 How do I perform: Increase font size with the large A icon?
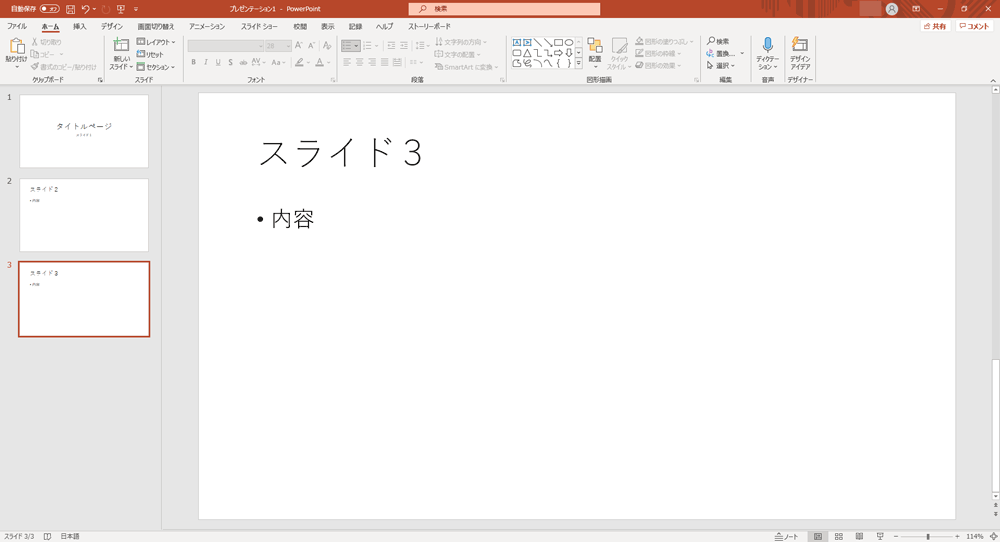(298, 46)
